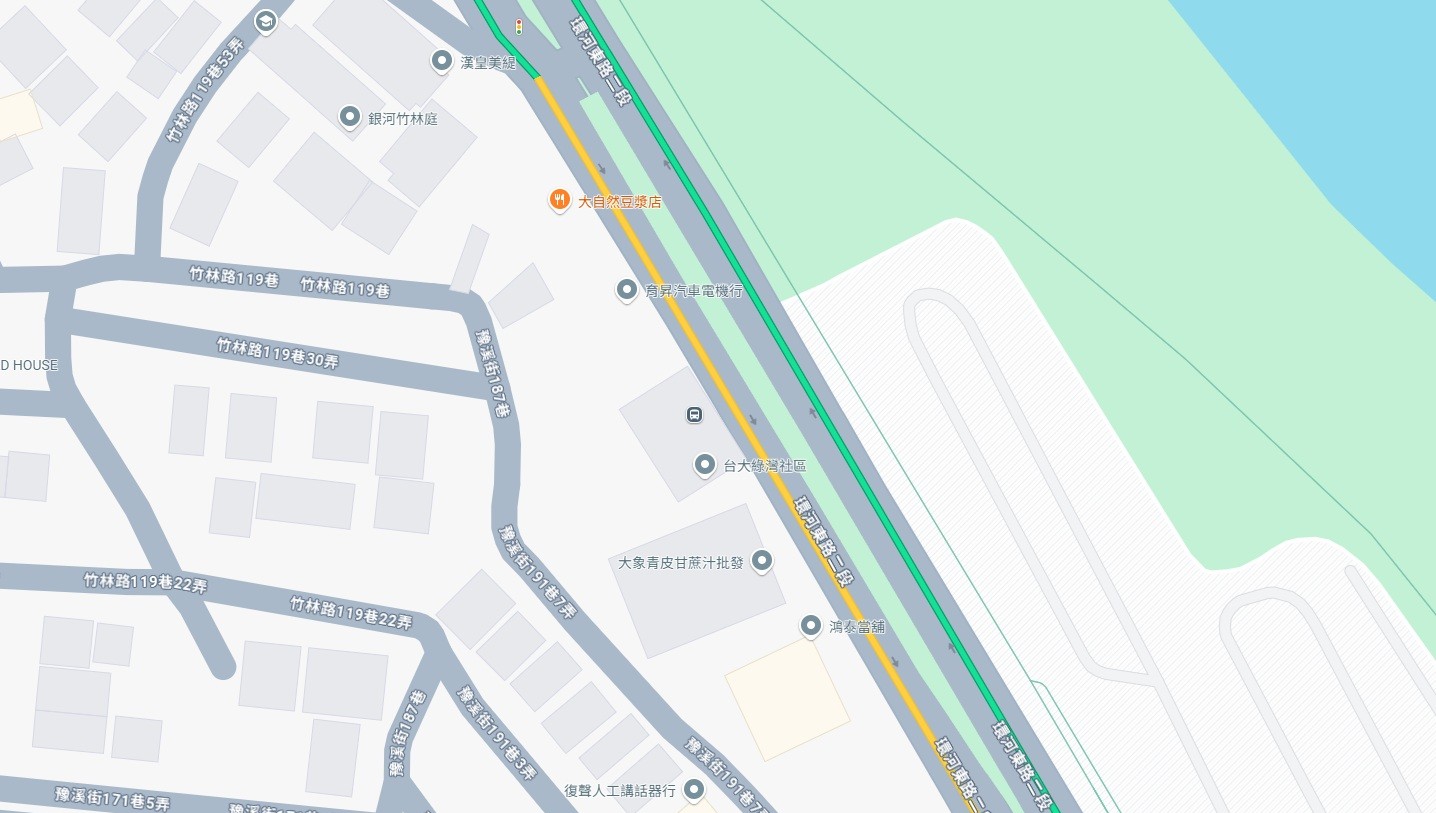
Task: Click the 台大綠灣社區 label text
Action: (x=765, y=466)
